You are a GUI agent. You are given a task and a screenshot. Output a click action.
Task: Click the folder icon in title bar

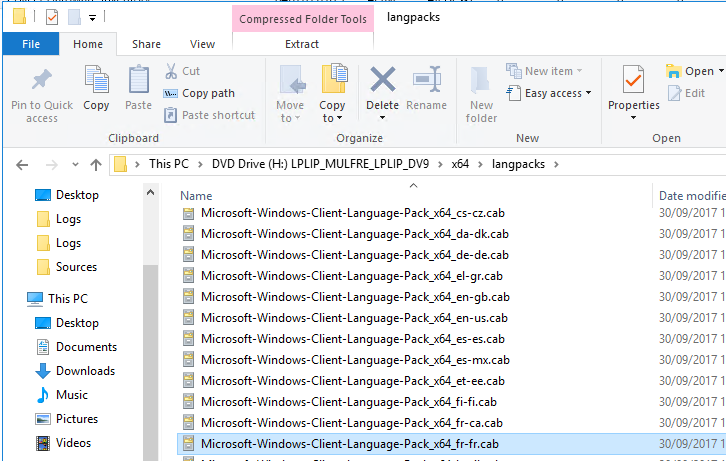point(19,16)
